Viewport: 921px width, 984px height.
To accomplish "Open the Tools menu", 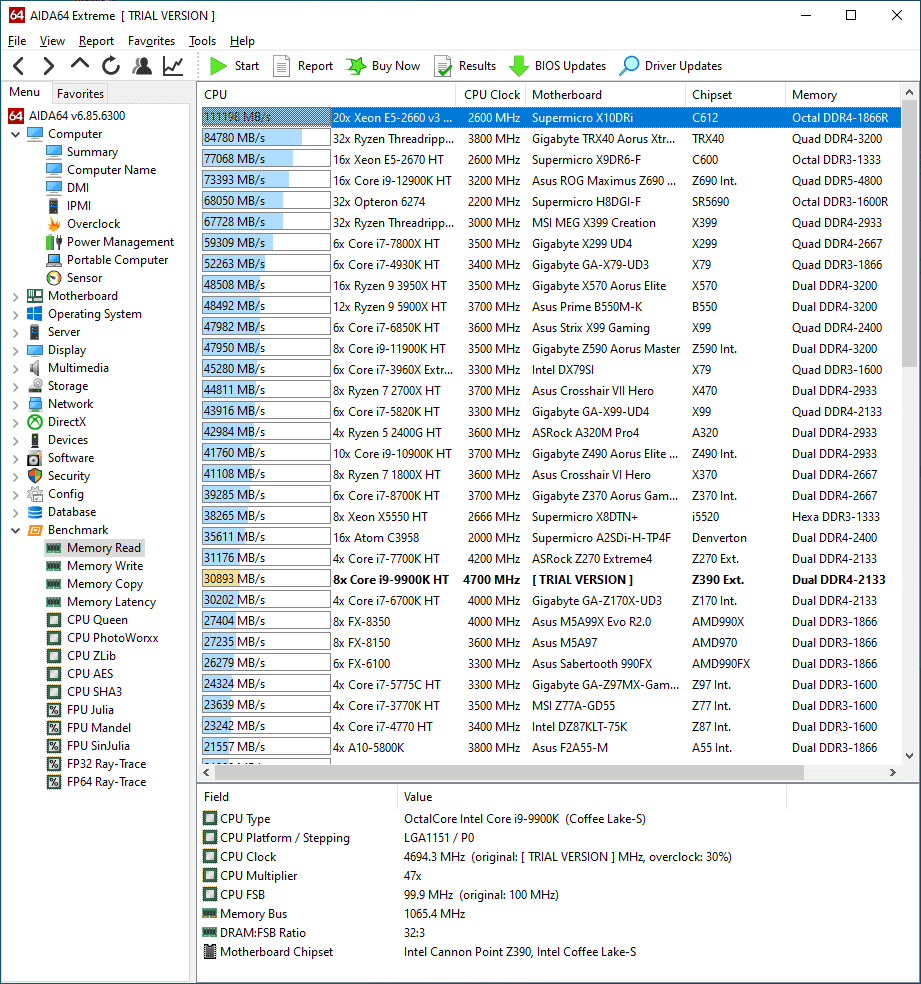I will 203,41.
